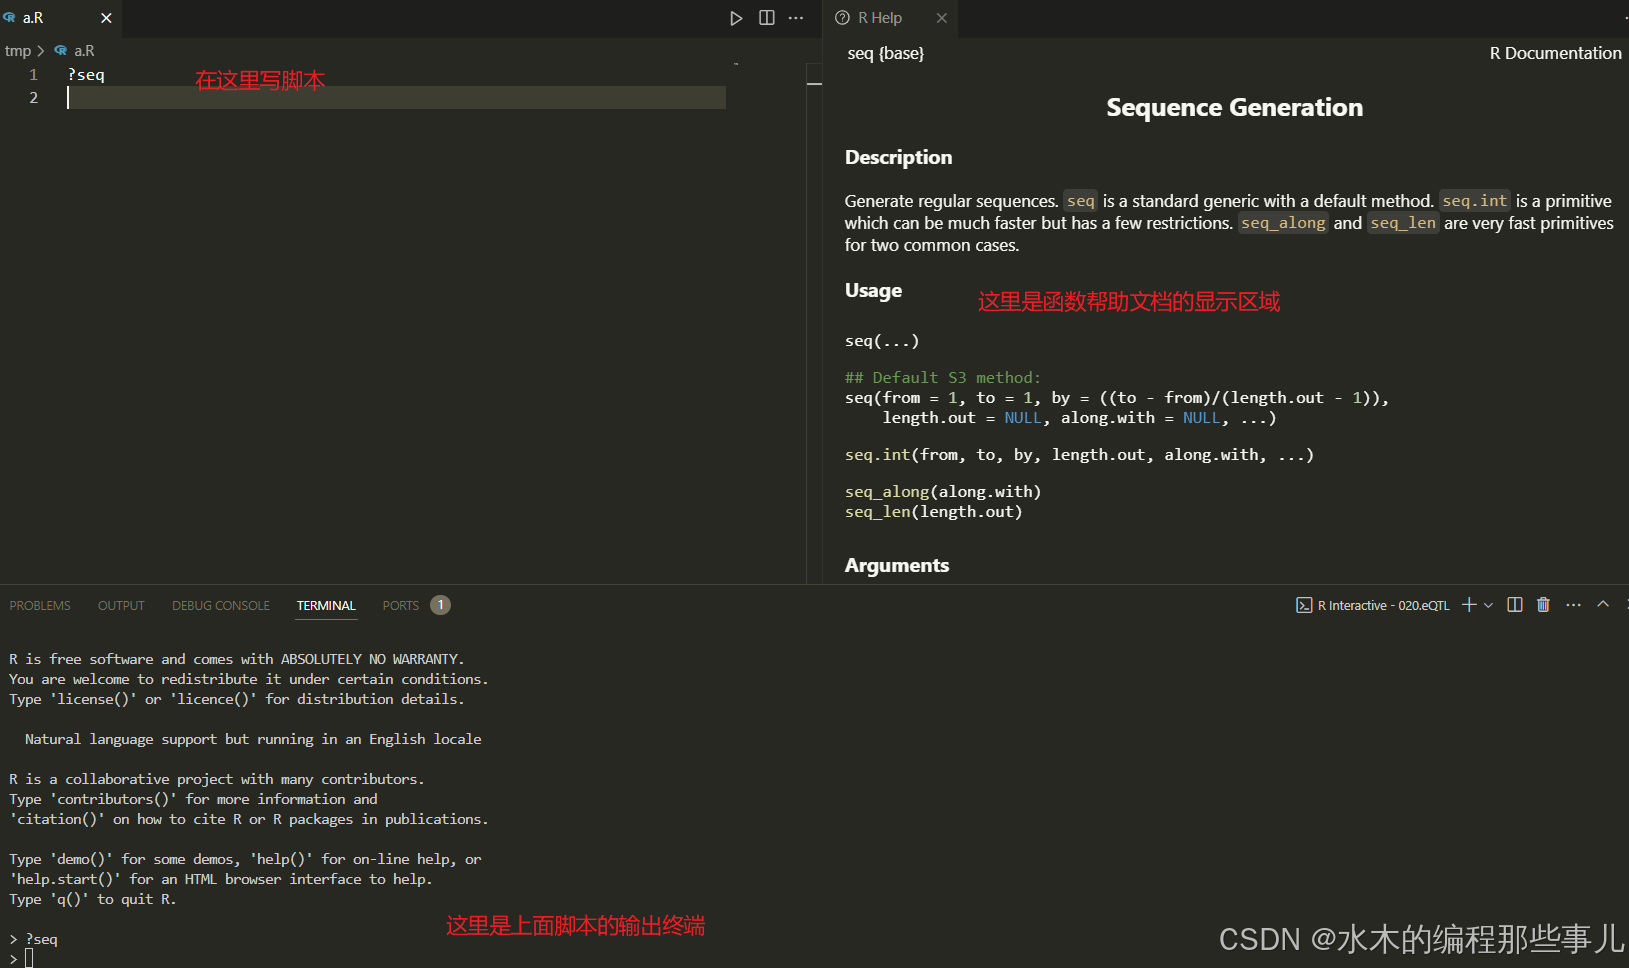
Task: Click the seq {base} header text
Action: 886,54
